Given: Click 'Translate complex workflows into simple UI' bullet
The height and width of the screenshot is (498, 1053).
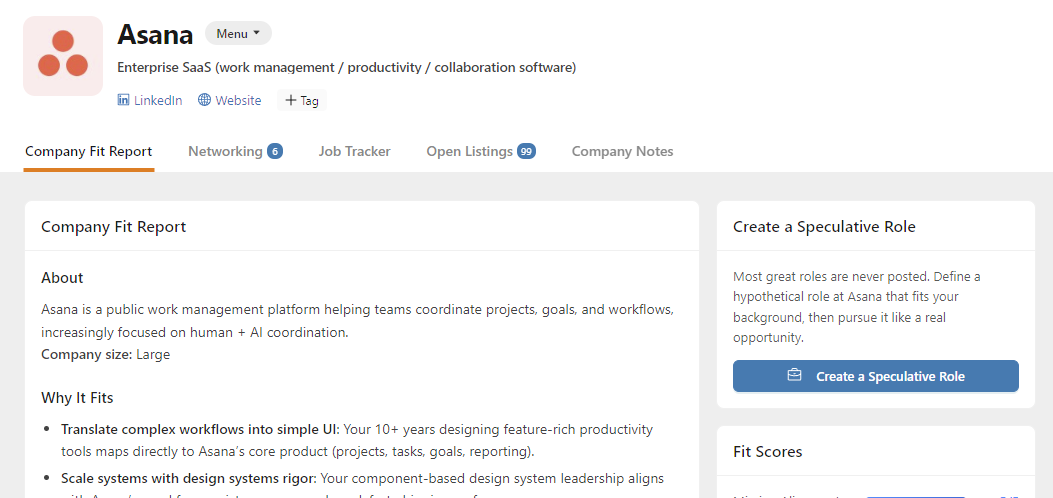Looking at the screenshot, I should (x=357, y=440).
